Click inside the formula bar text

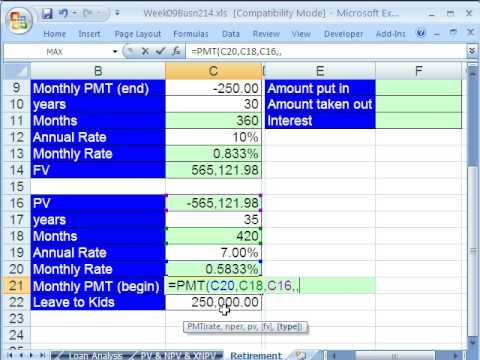pos(327,52)
